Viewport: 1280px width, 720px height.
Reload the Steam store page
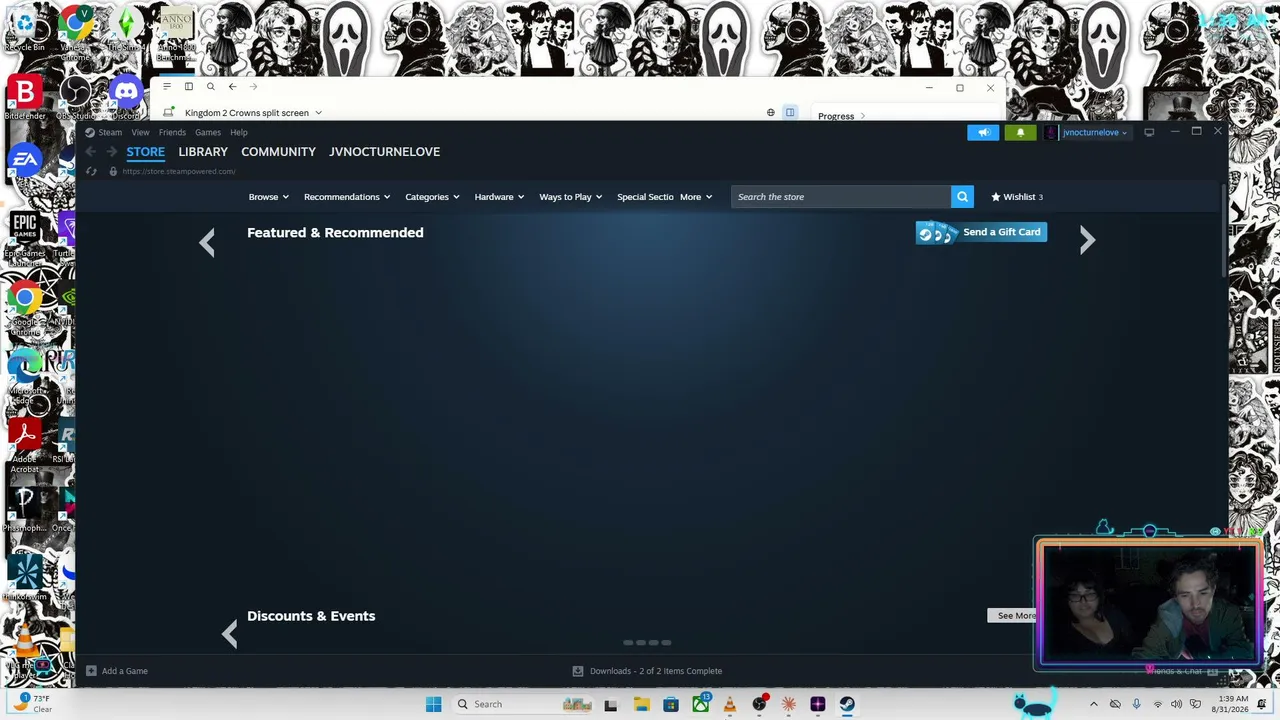coord(91,171)
